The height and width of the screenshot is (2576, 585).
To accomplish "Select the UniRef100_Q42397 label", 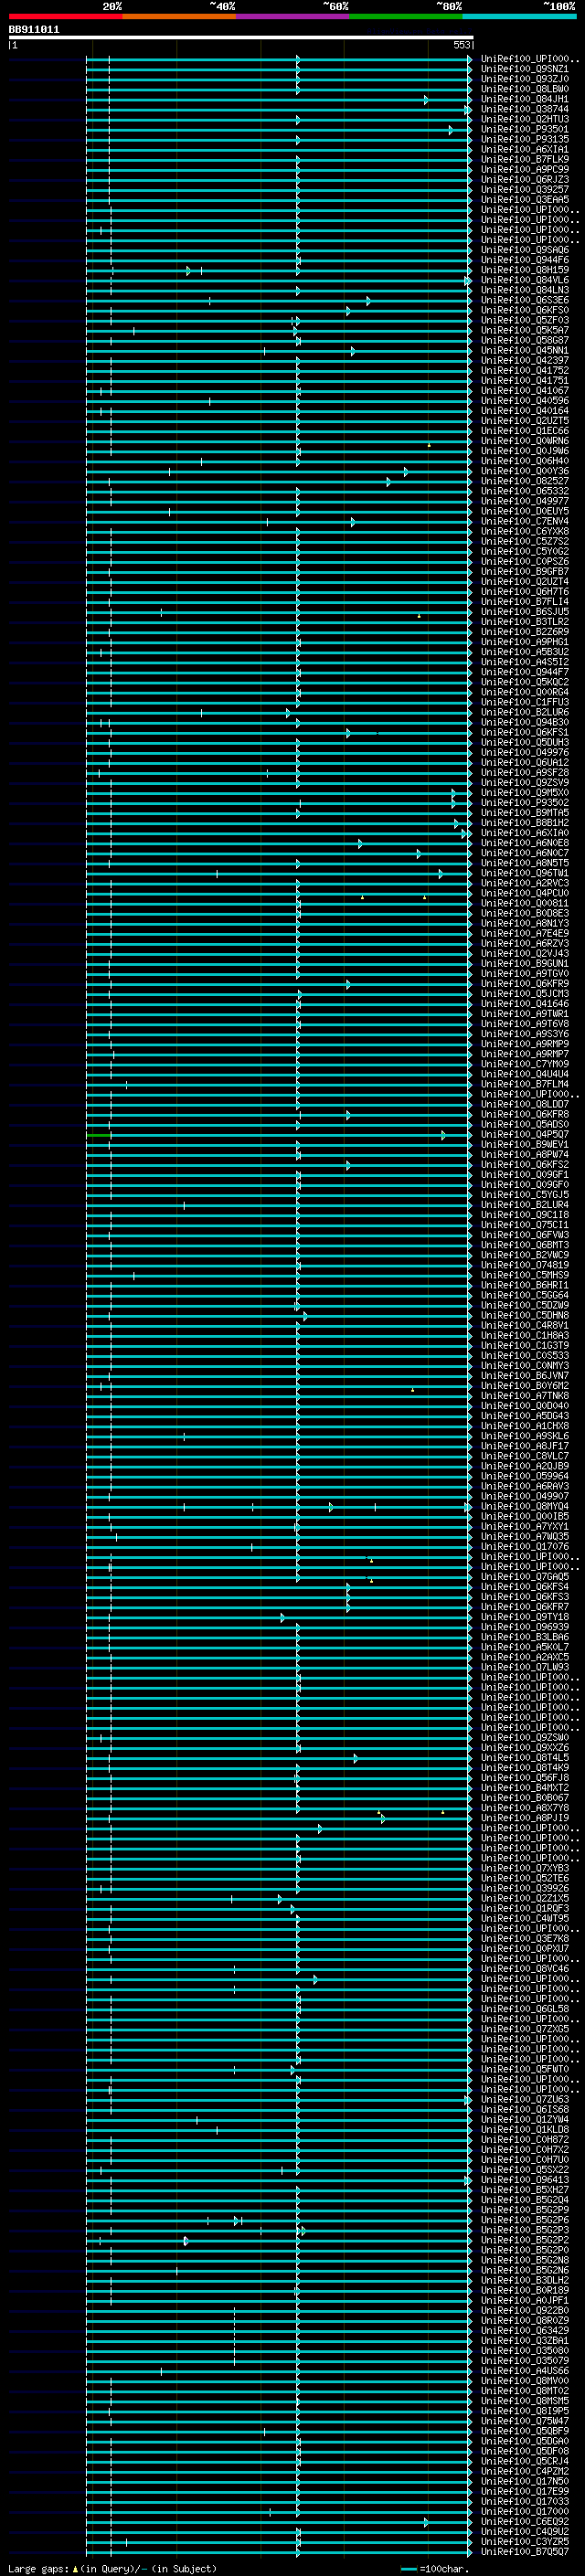I will click(525, 360).
